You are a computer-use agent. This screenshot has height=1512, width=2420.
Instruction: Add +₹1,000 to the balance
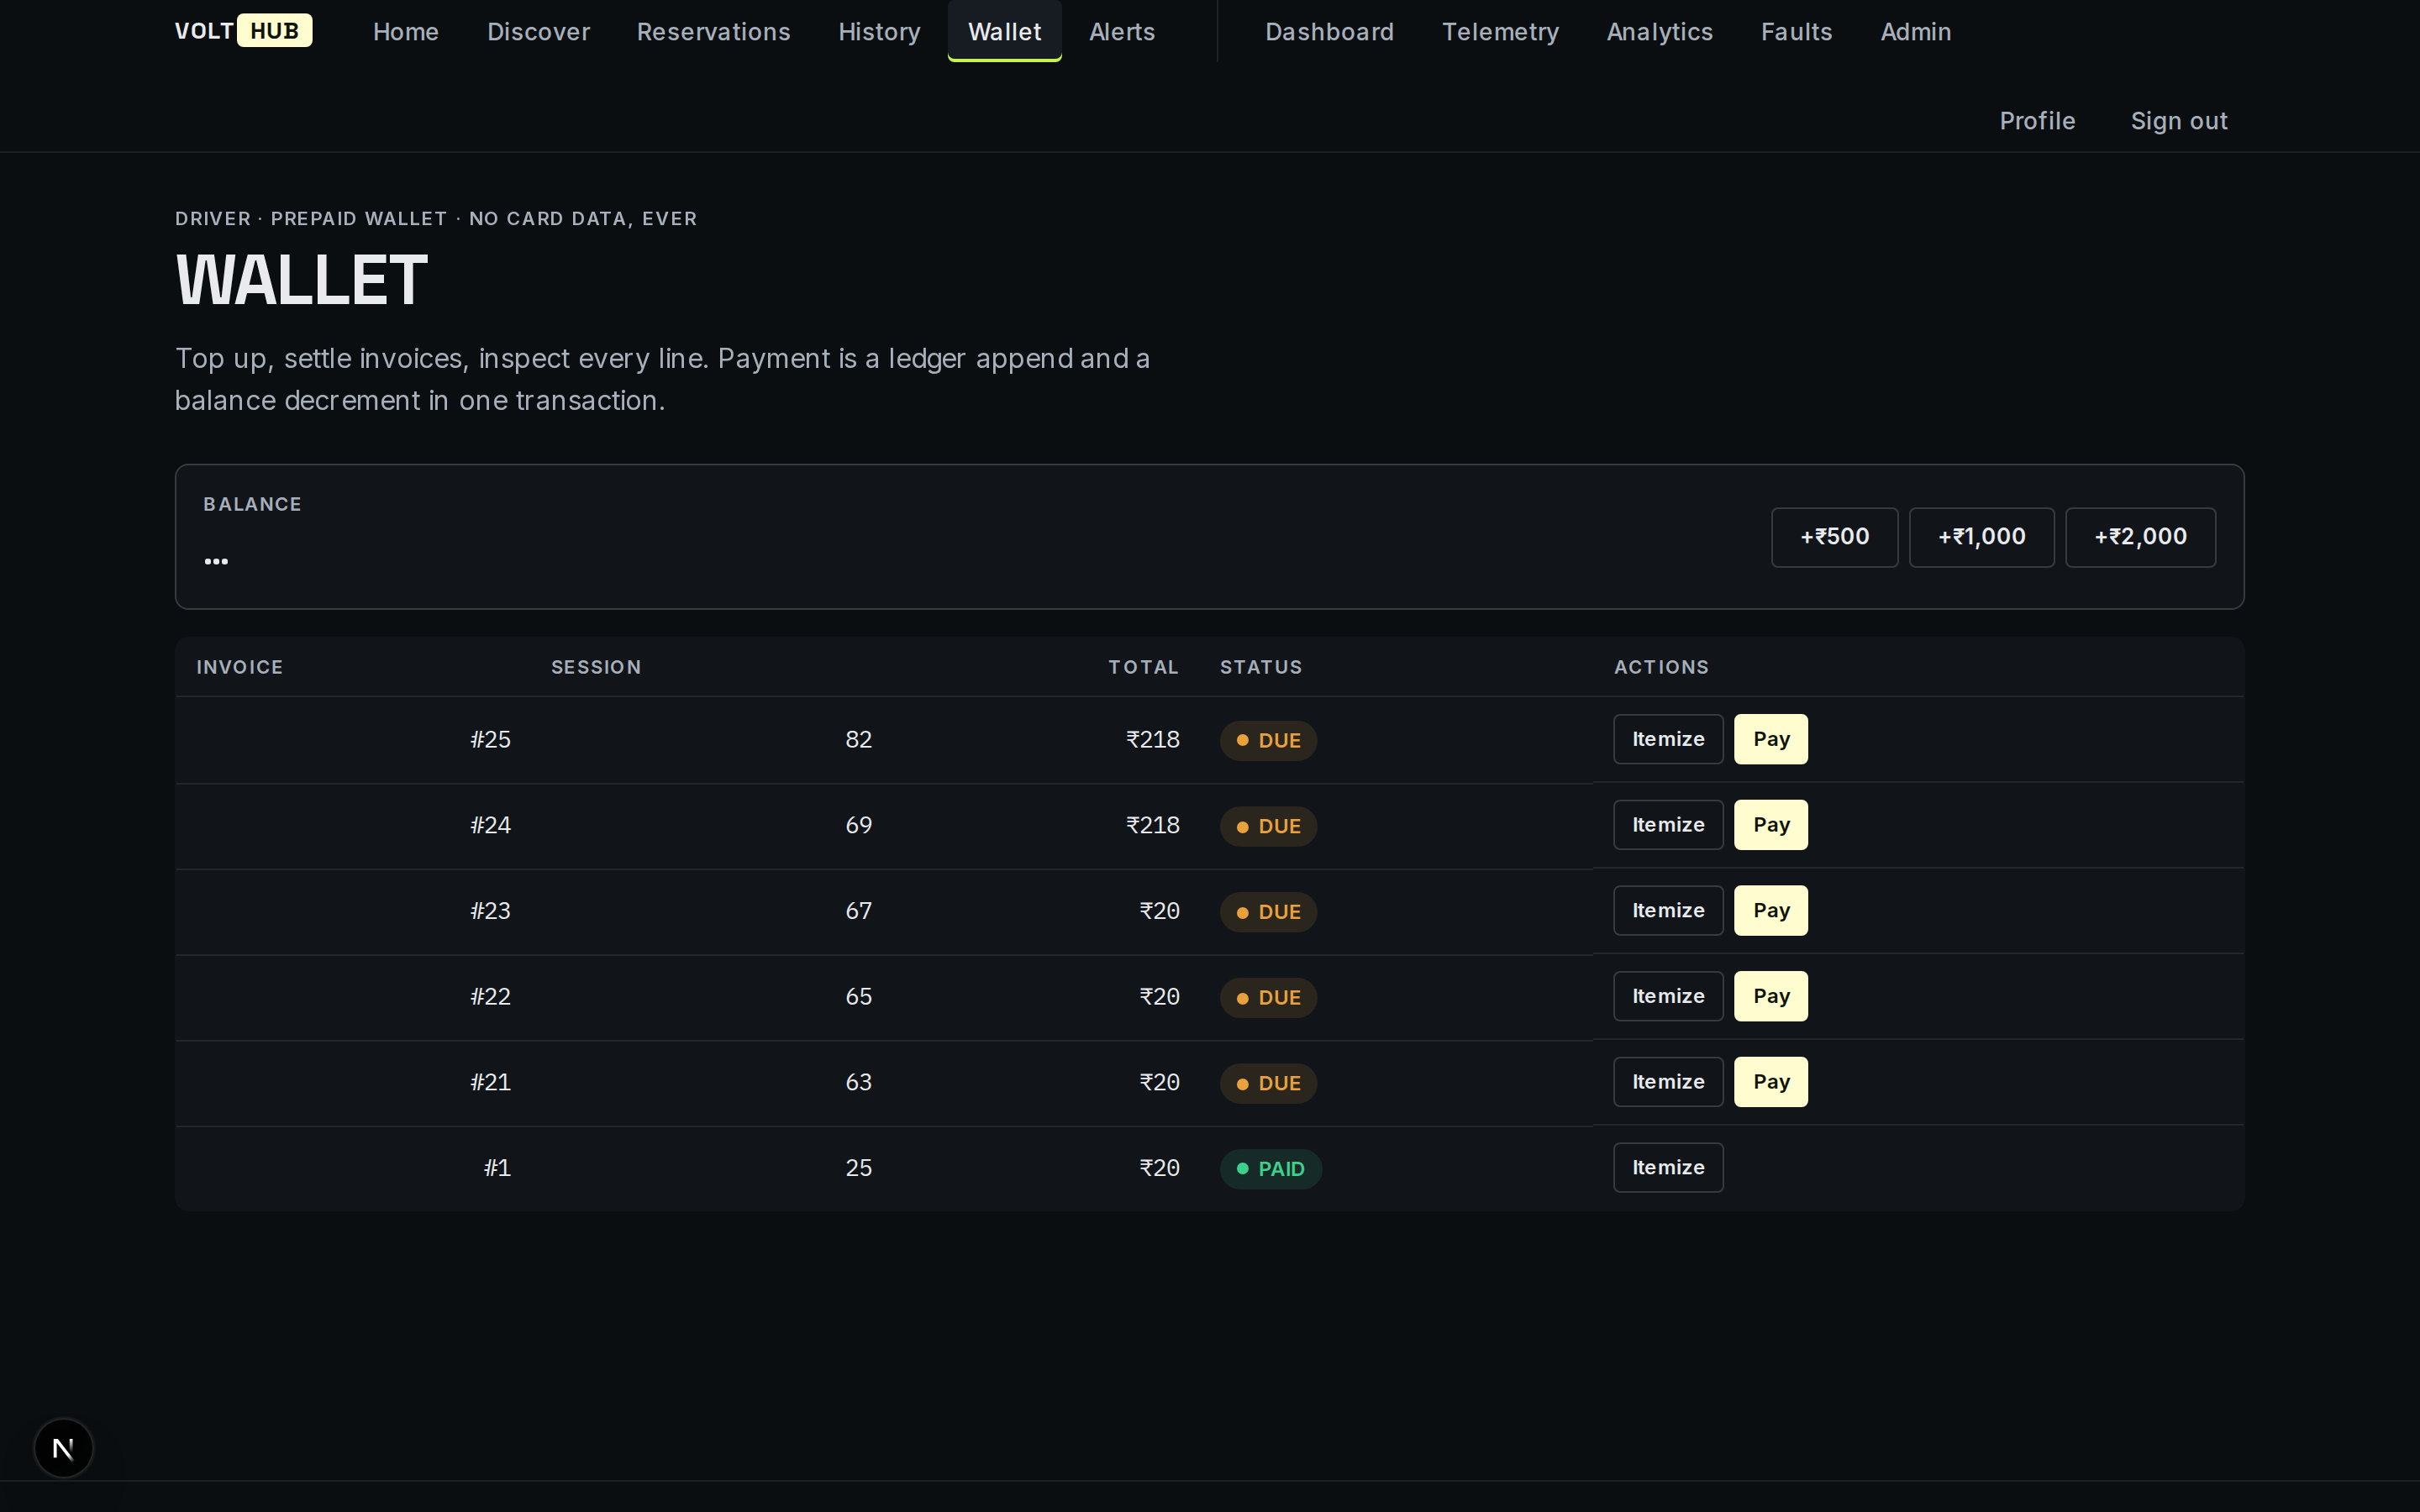point(1981,537)
